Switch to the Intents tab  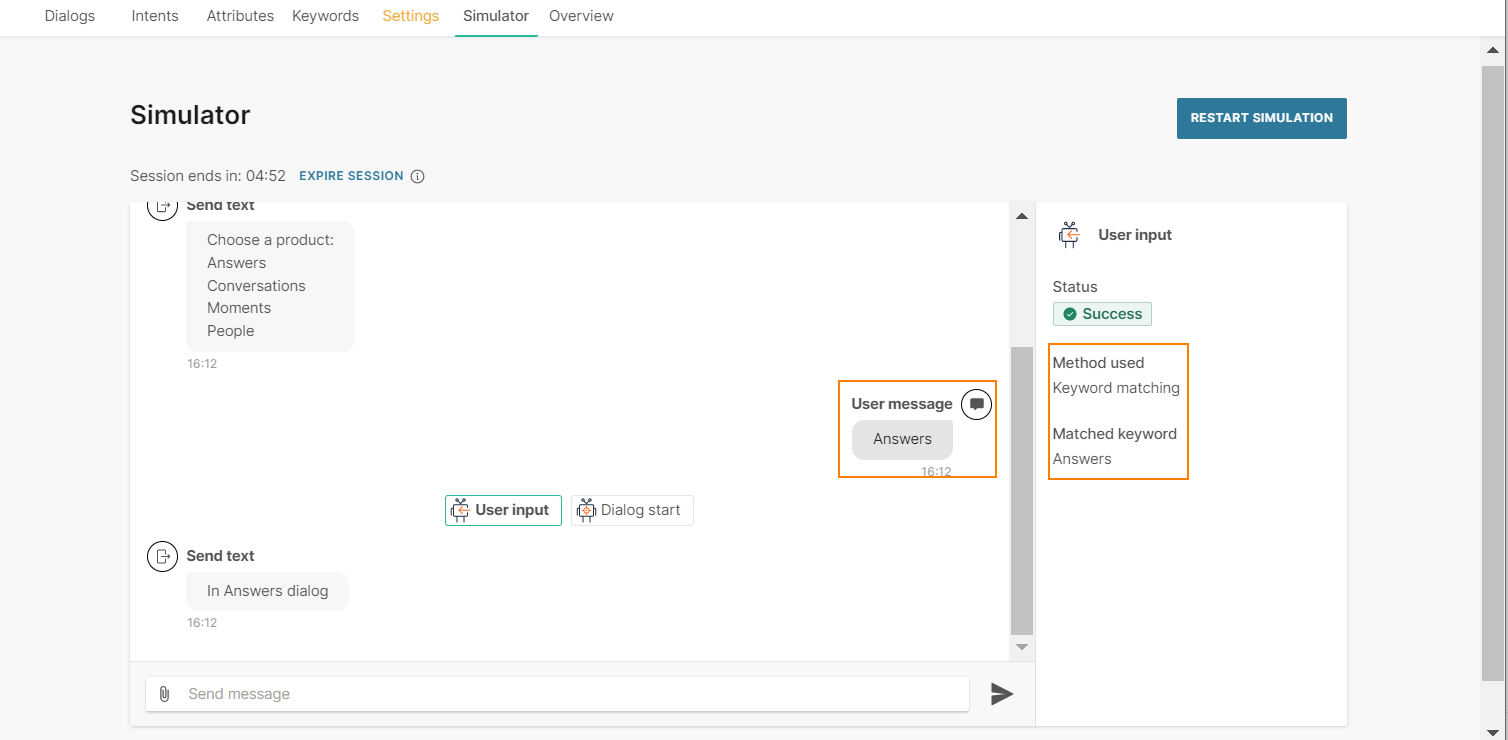coord(155,16)
